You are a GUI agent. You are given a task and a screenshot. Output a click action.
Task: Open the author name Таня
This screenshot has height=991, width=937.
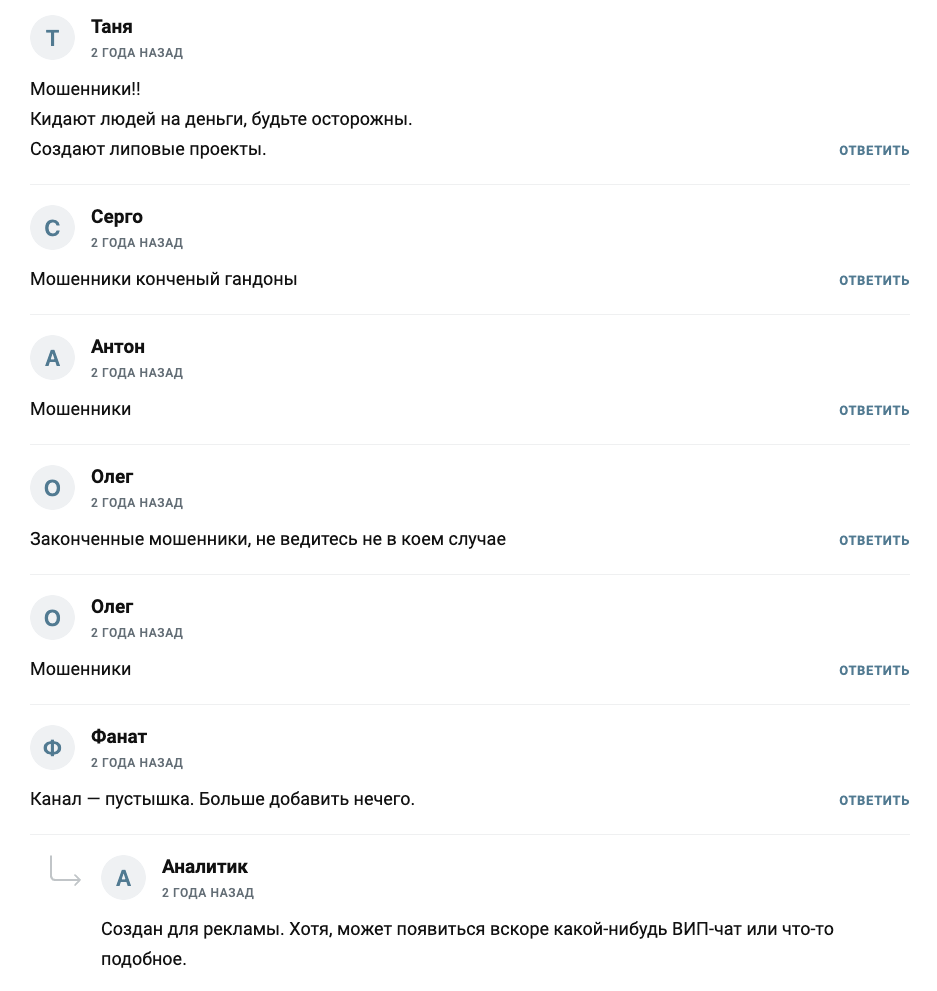pyautogui.click(x=112, y=27)
